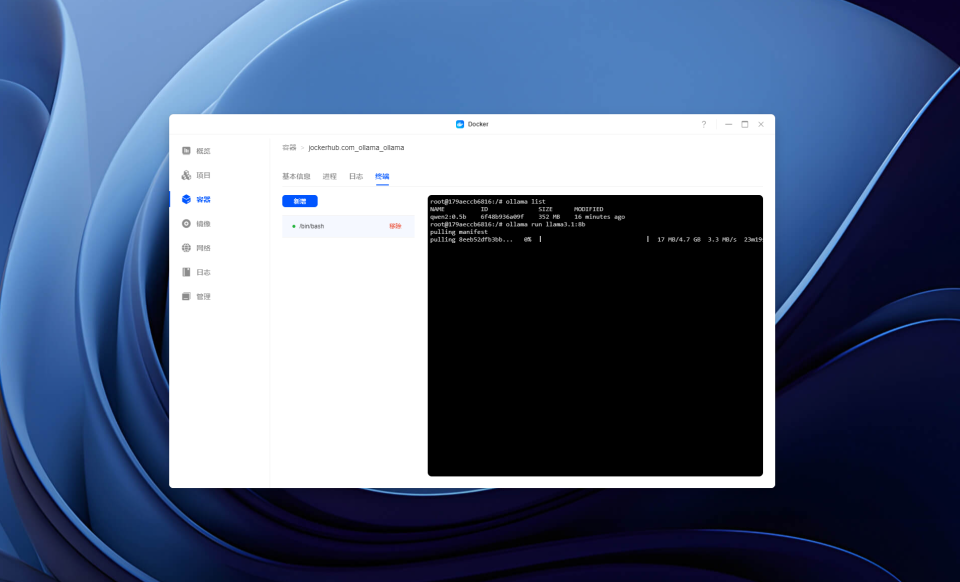
Task: Open the 项目 projects sidebar icon
Action: click(x=186, y=175)
